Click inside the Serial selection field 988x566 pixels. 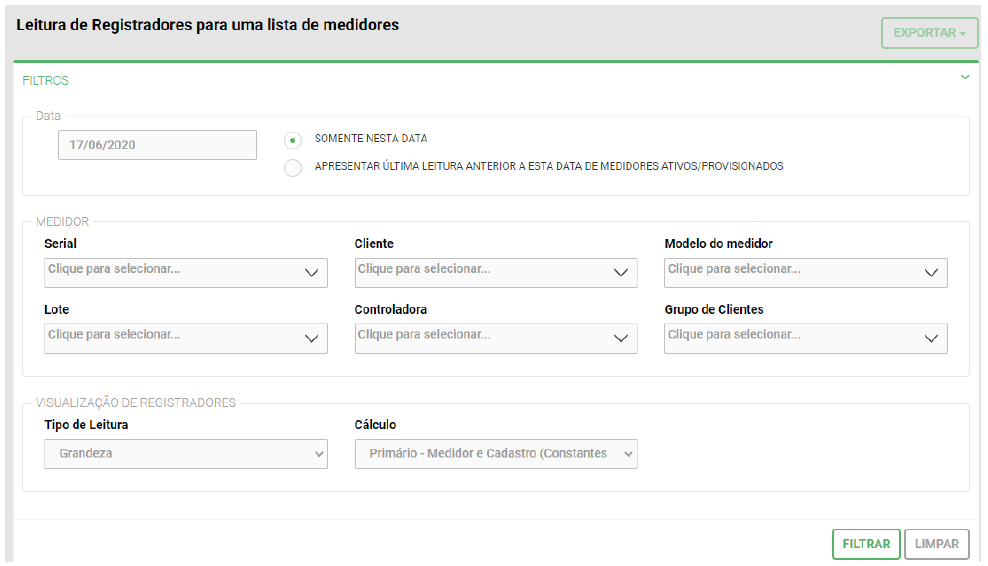pos(170,270)
